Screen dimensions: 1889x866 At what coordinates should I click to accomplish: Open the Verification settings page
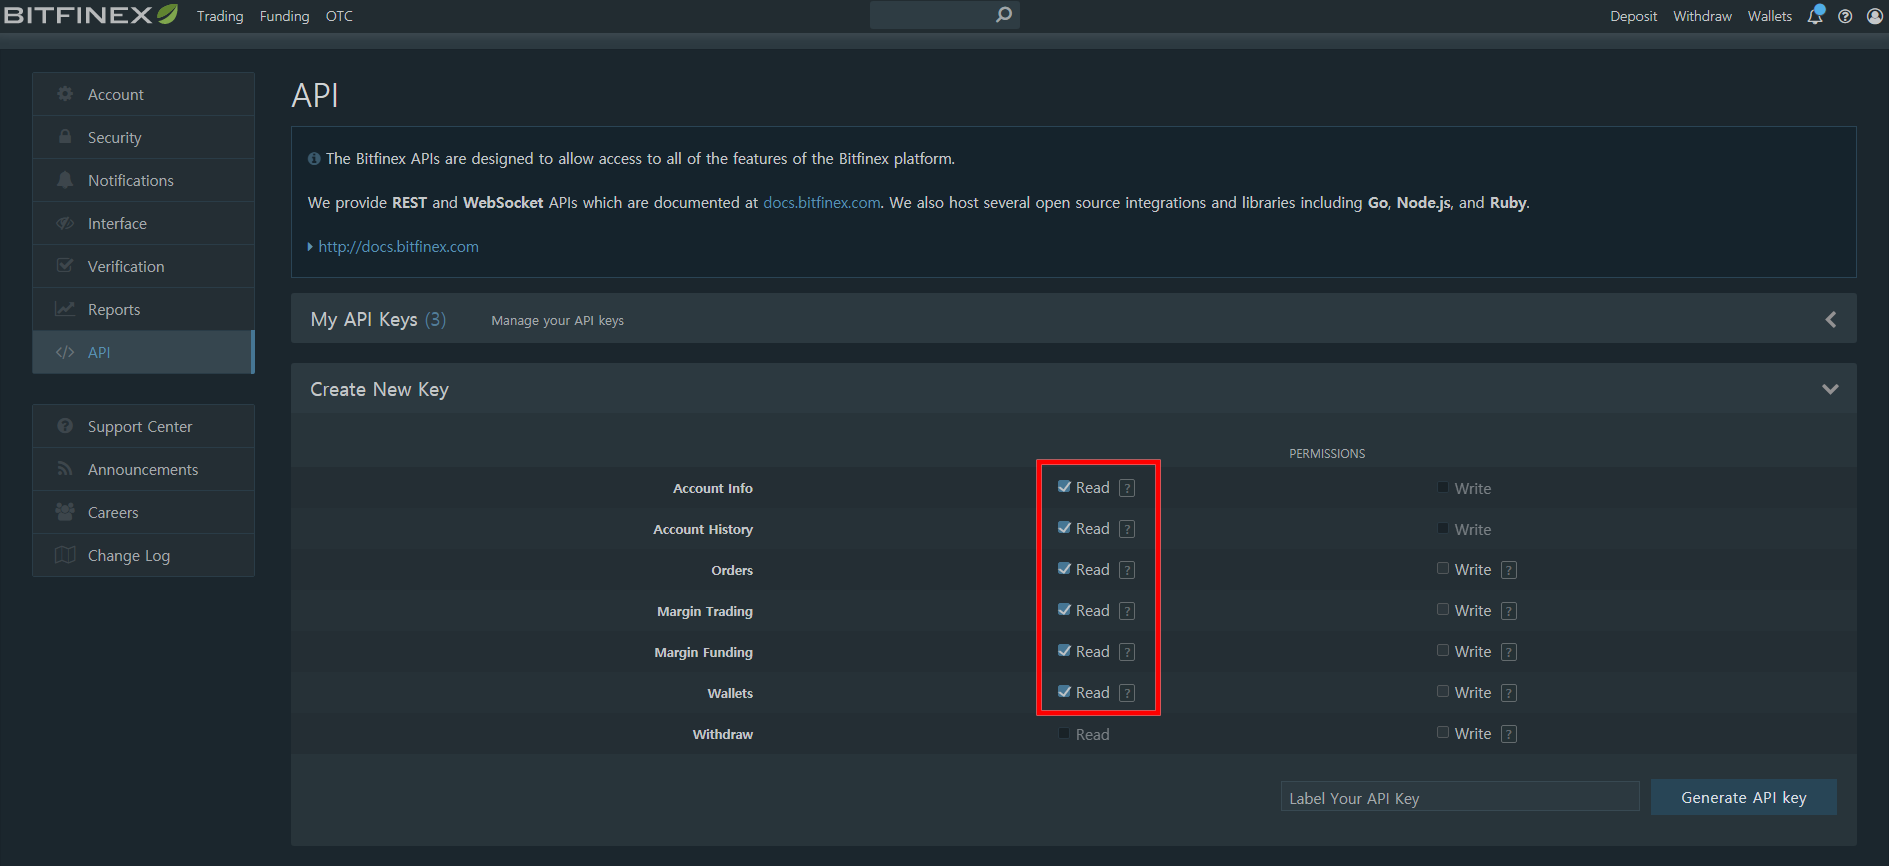click(143, 266)
